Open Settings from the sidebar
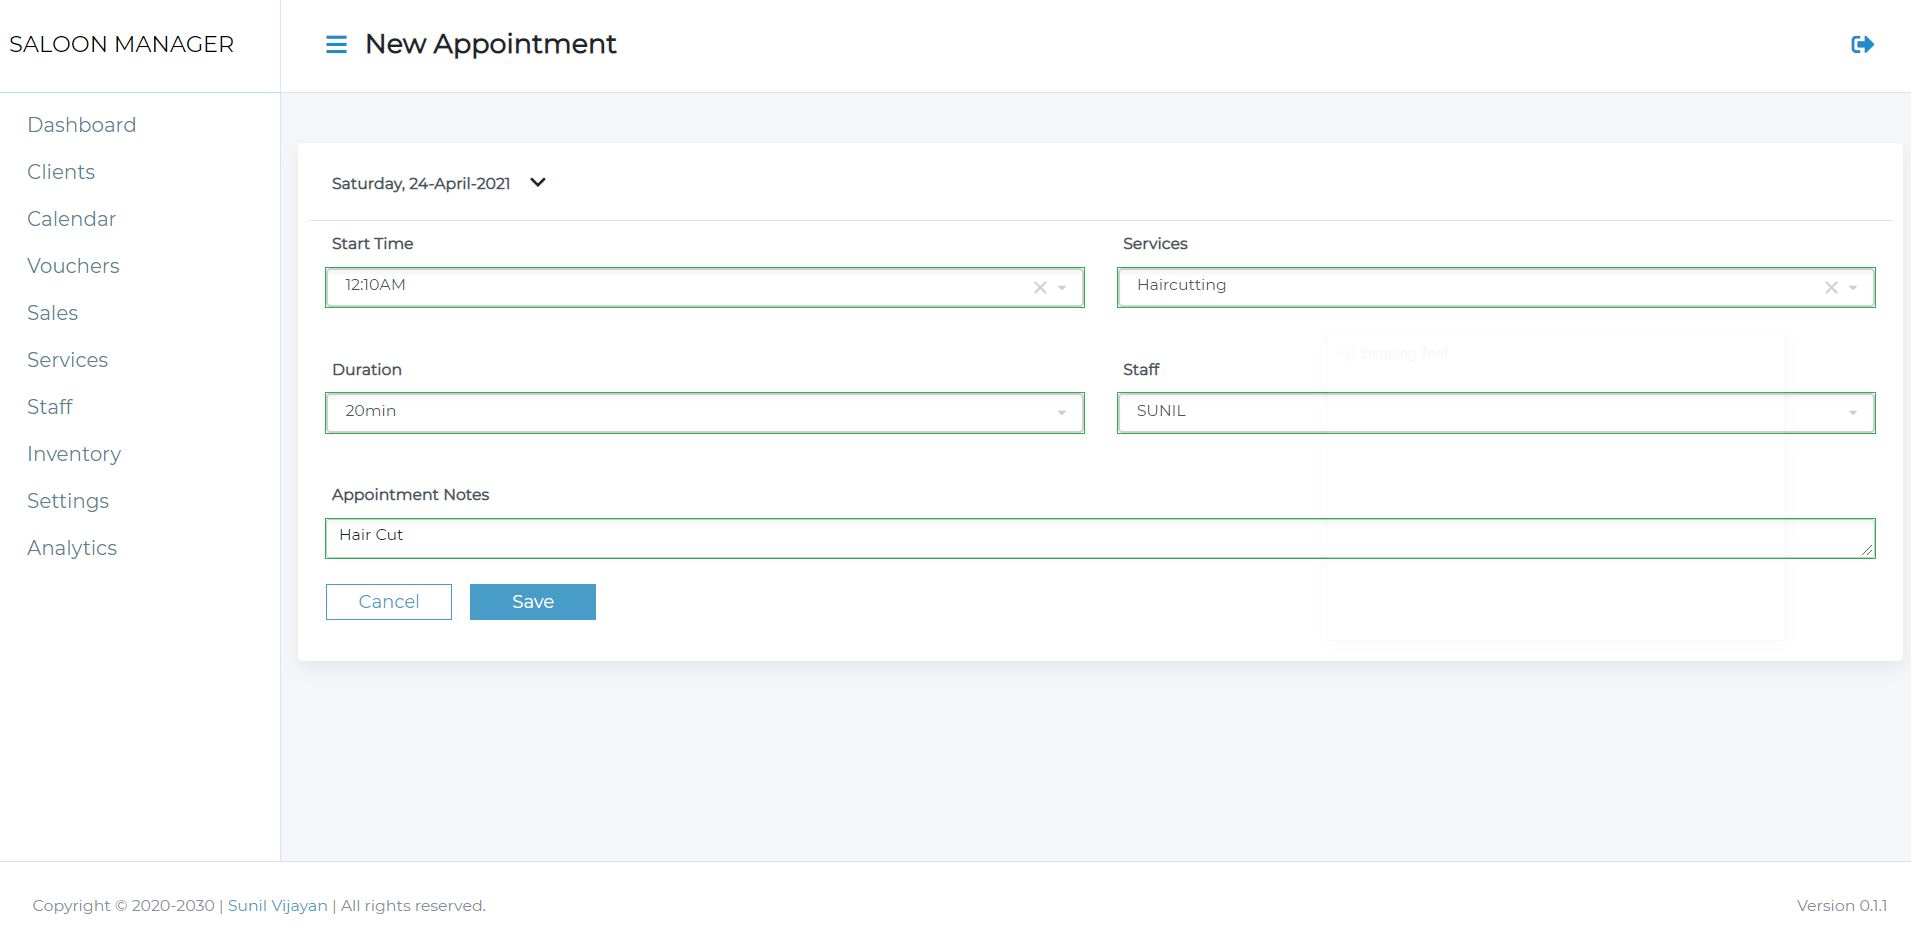Viewport: 1911px width, 929px height. [x=68, y=501]
